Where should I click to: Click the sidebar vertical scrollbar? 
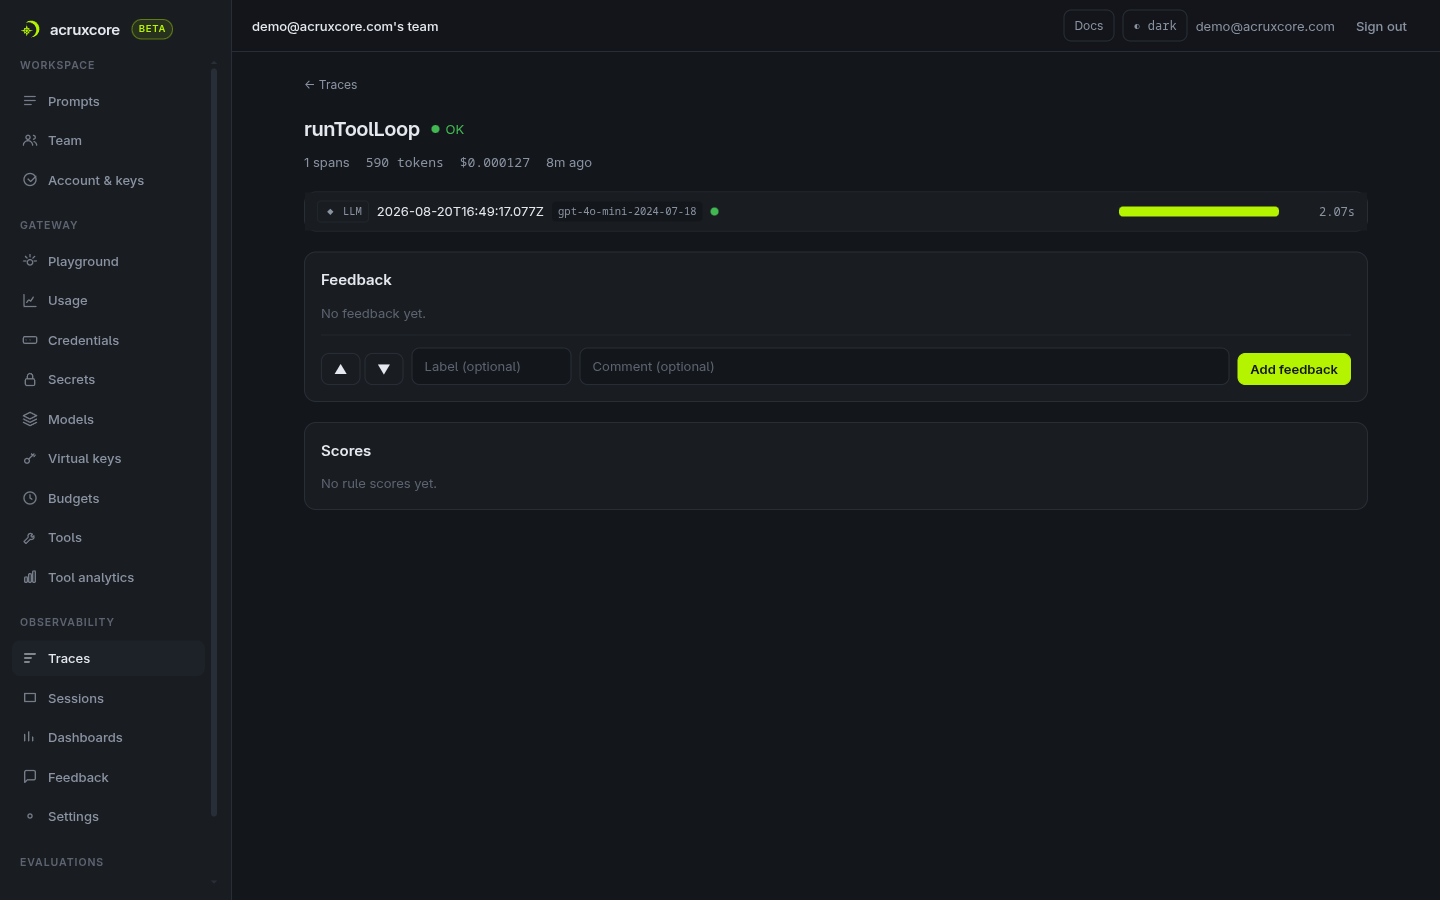tap(214, 442)
